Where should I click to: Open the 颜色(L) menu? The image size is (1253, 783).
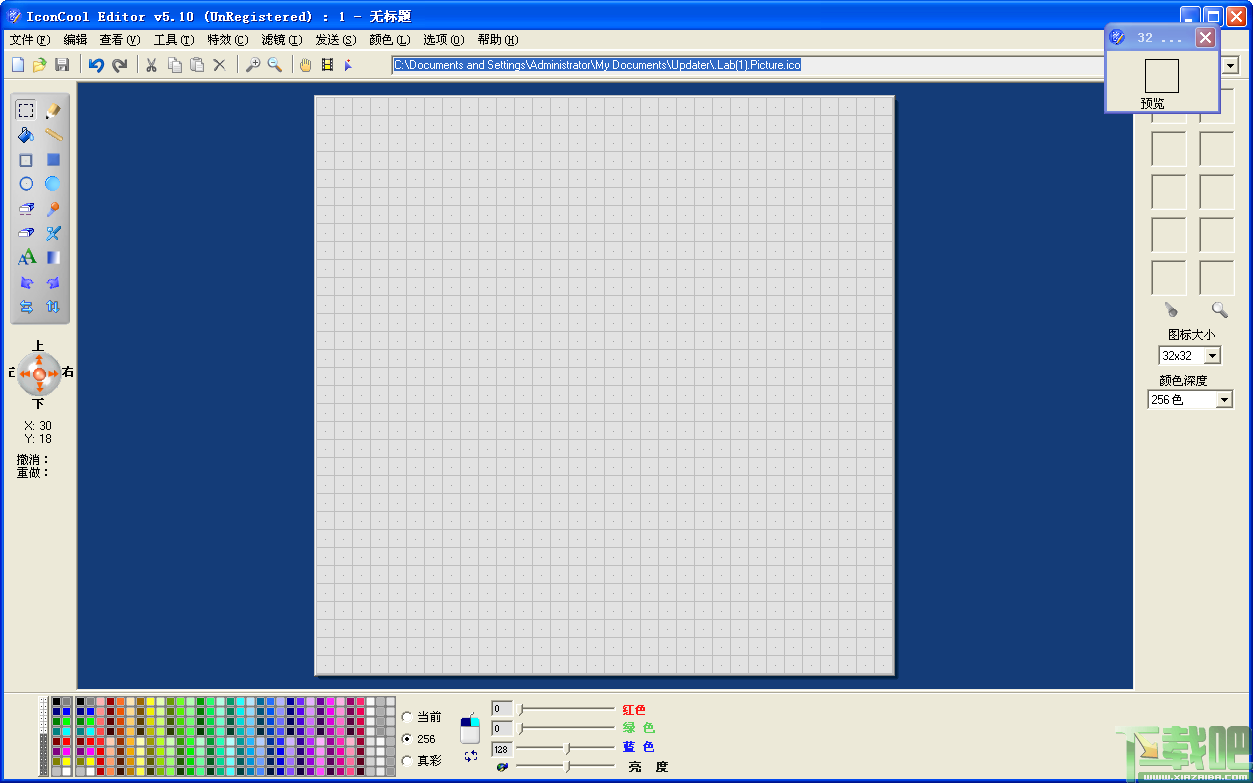pyautogui.click(x=389, y=40)
